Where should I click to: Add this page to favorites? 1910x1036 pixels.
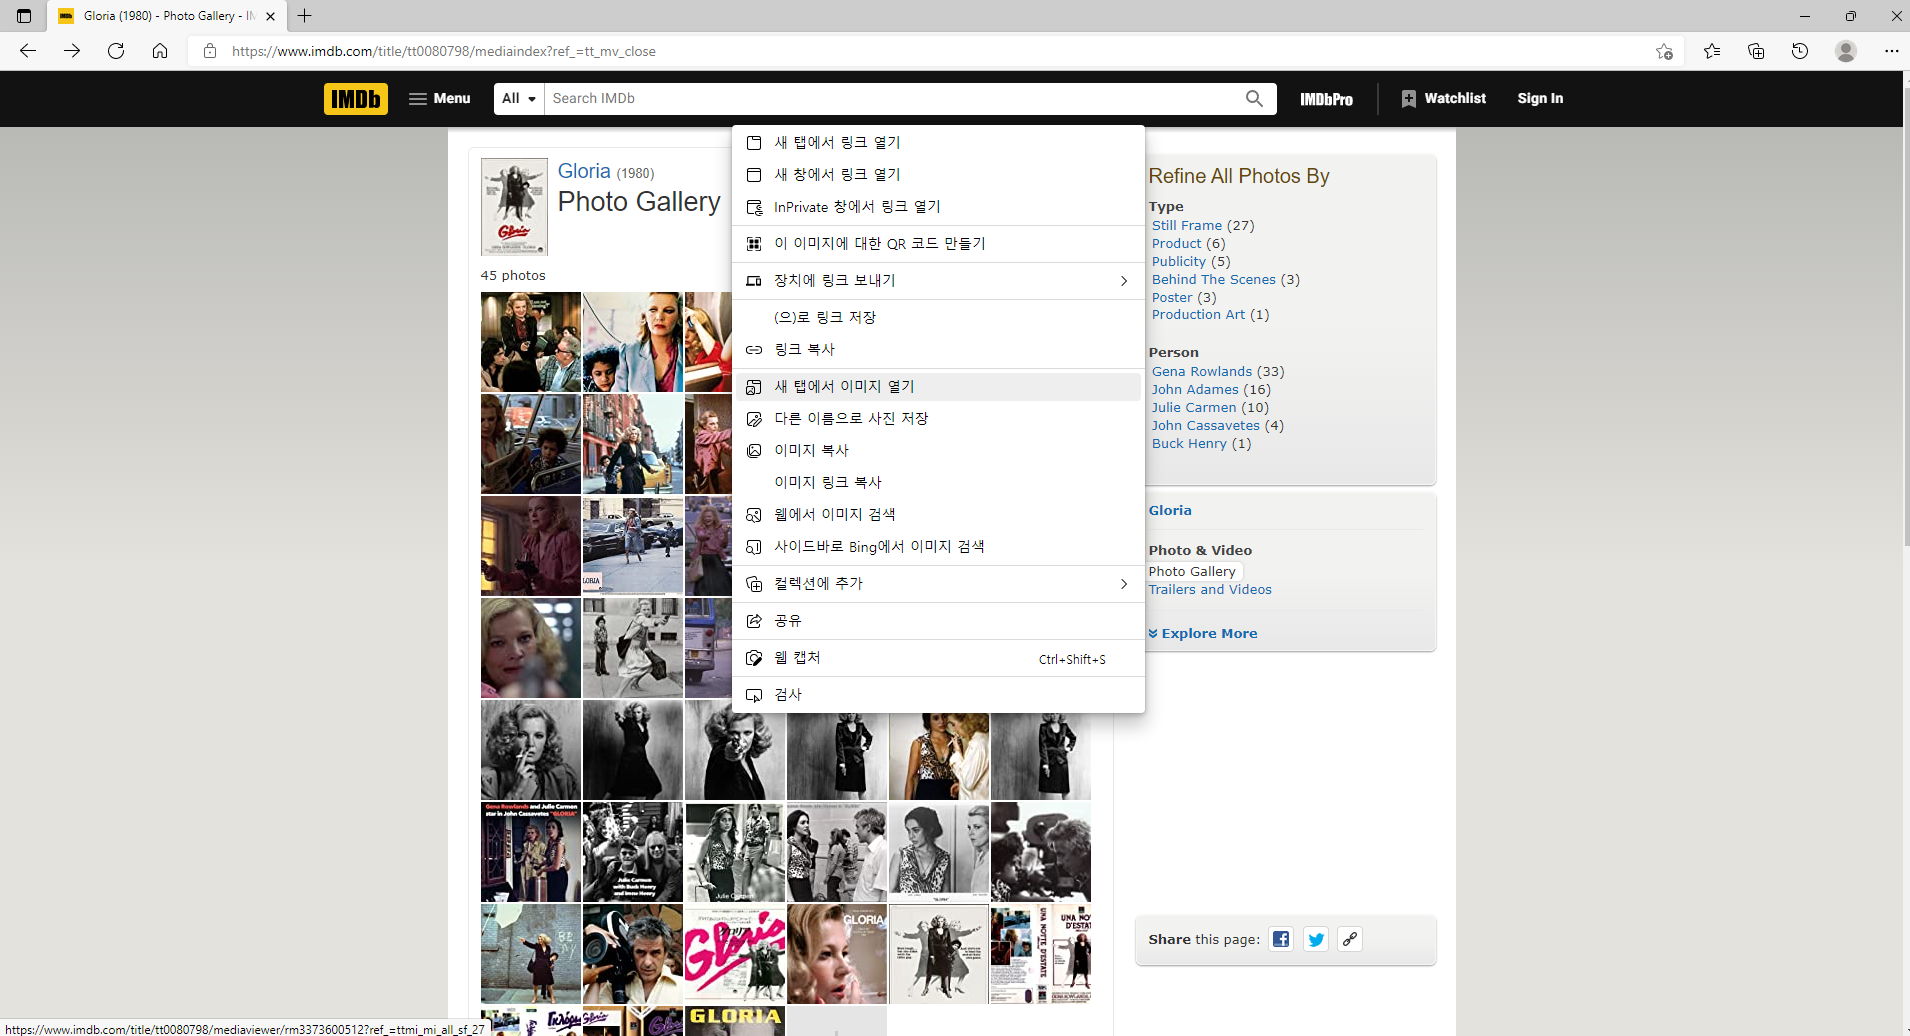1664,51
